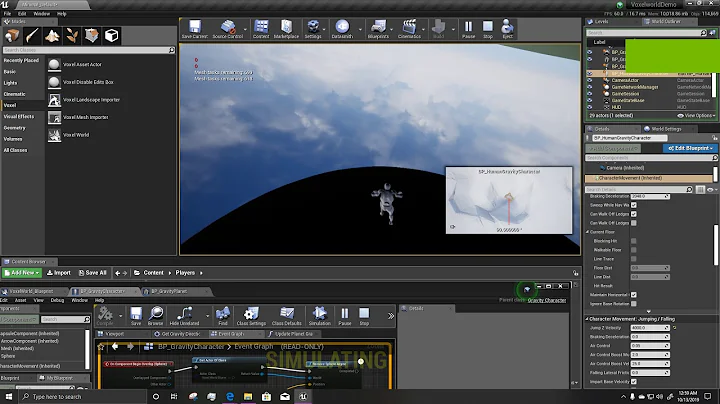This screenshot has height=404, width=720.
Task: Switch to the BP_GravityPlanet tab
Action: [x=169, y=291]
